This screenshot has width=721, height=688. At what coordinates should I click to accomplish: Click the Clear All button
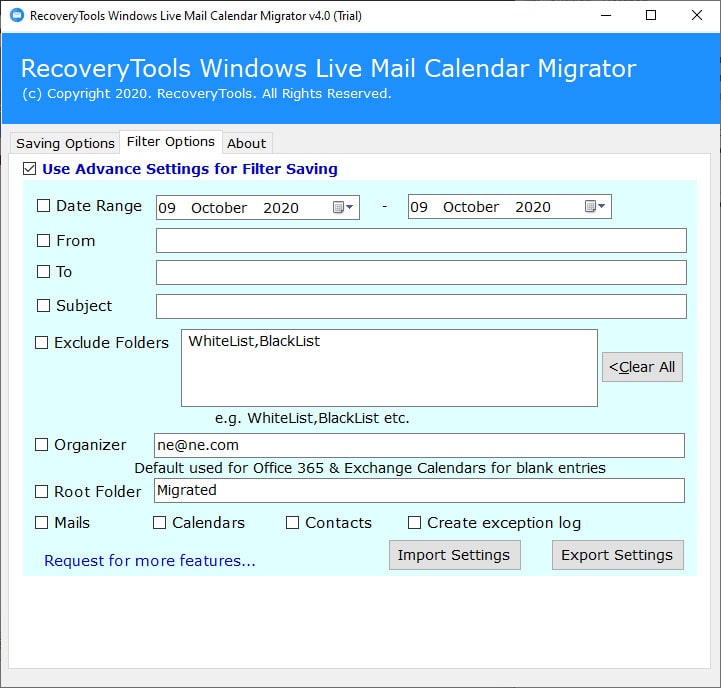point(642,367)
